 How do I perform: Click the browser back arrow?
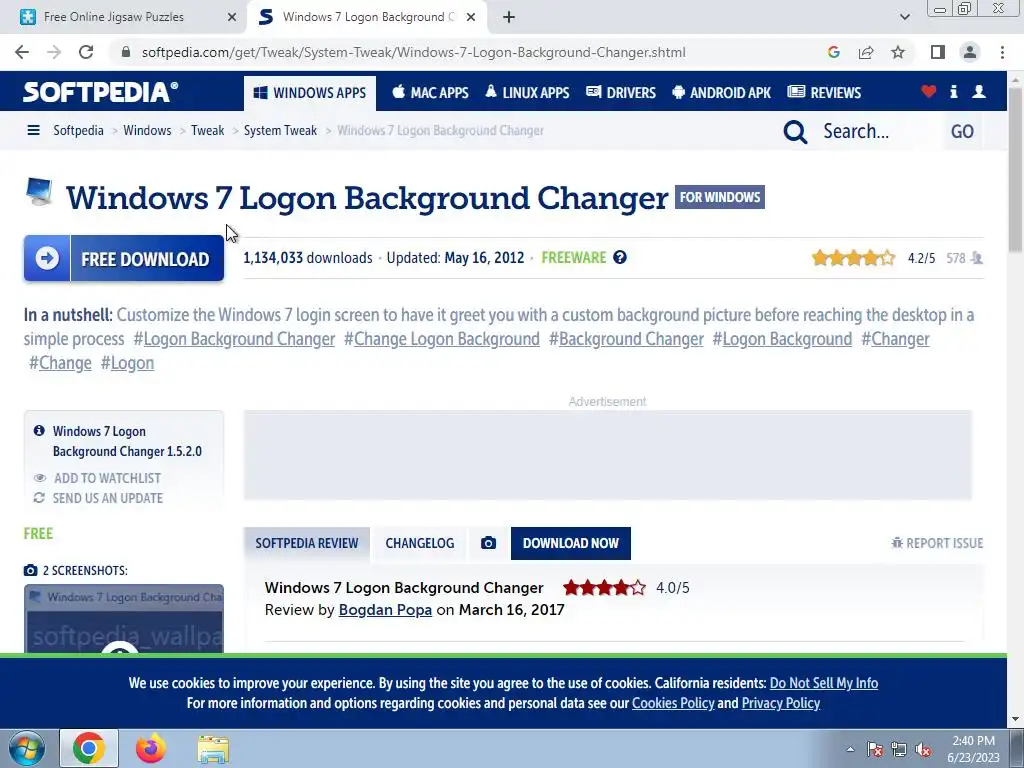(x=22, y=52)
